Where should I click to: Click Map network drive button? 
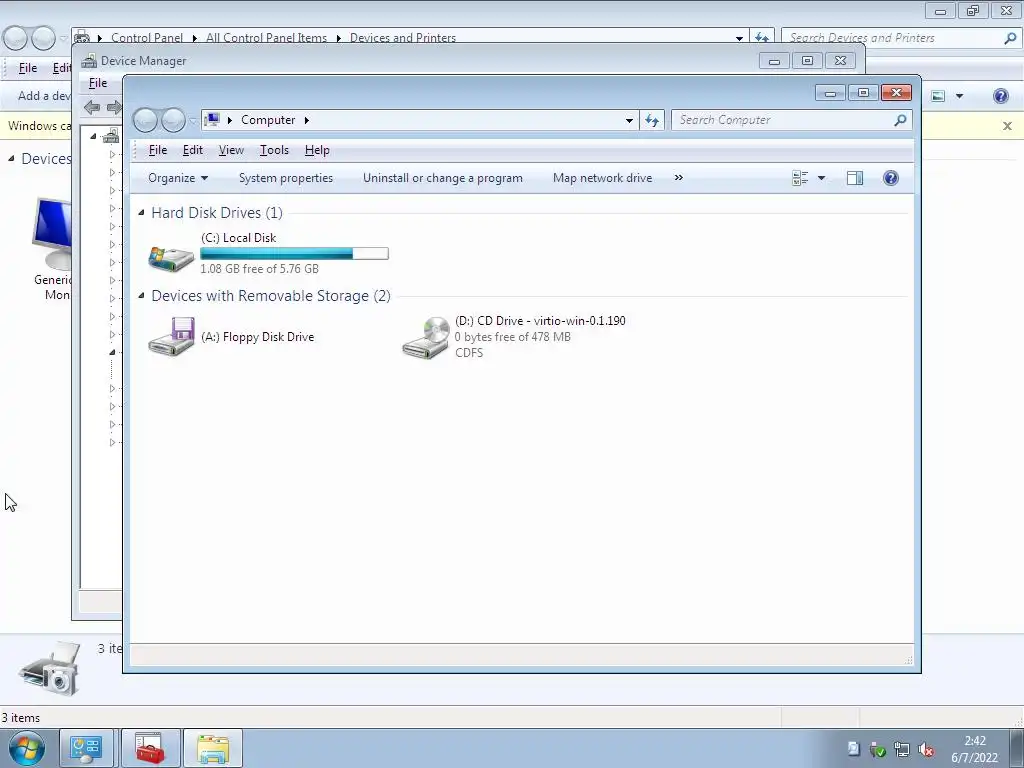point(602,178)
